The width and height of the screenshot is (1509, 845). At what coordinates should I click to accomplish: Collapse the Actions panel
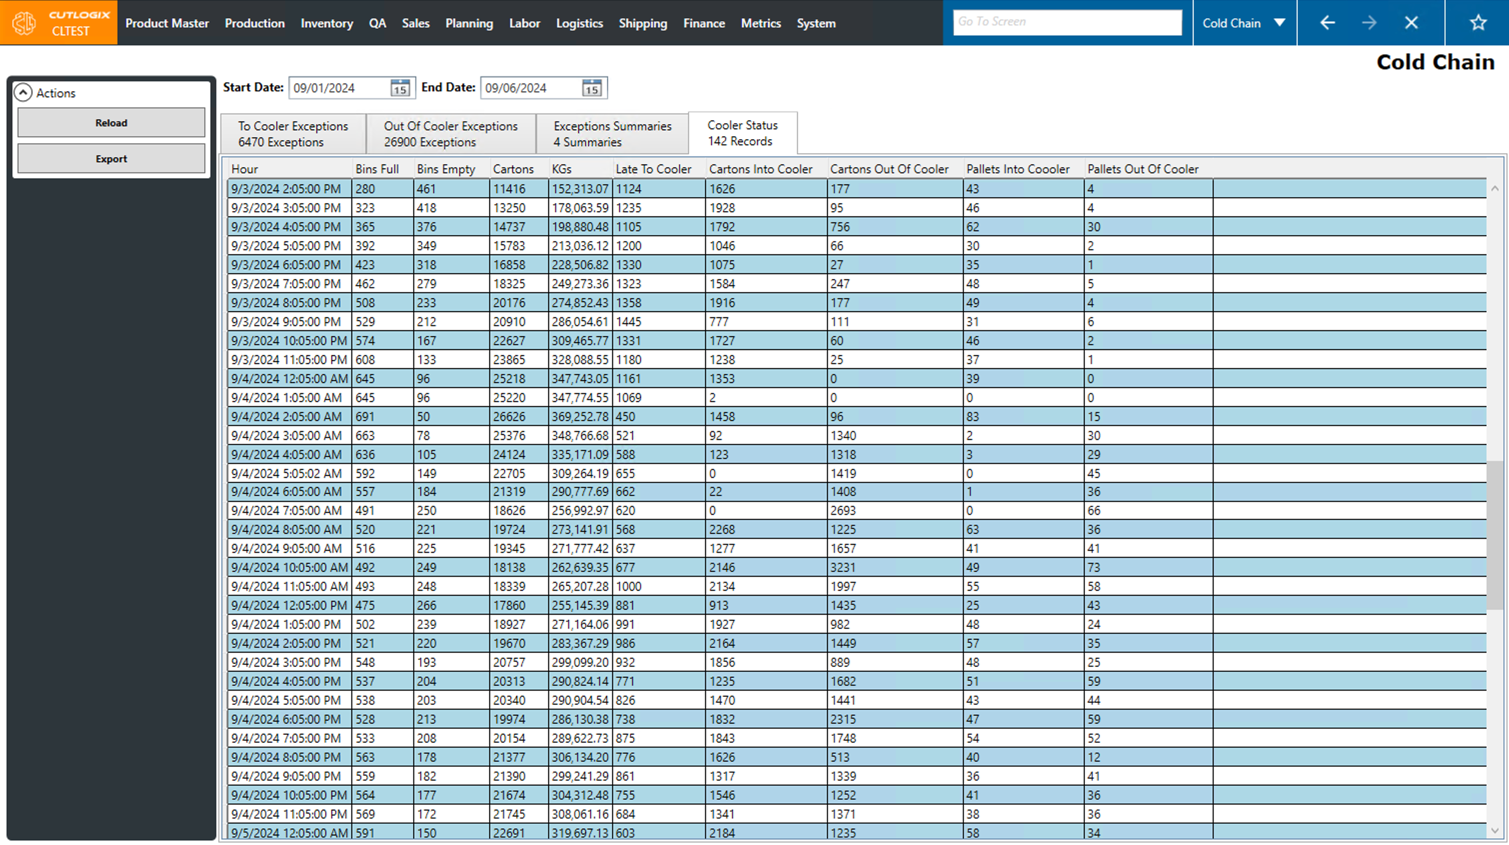click(23, 93)
